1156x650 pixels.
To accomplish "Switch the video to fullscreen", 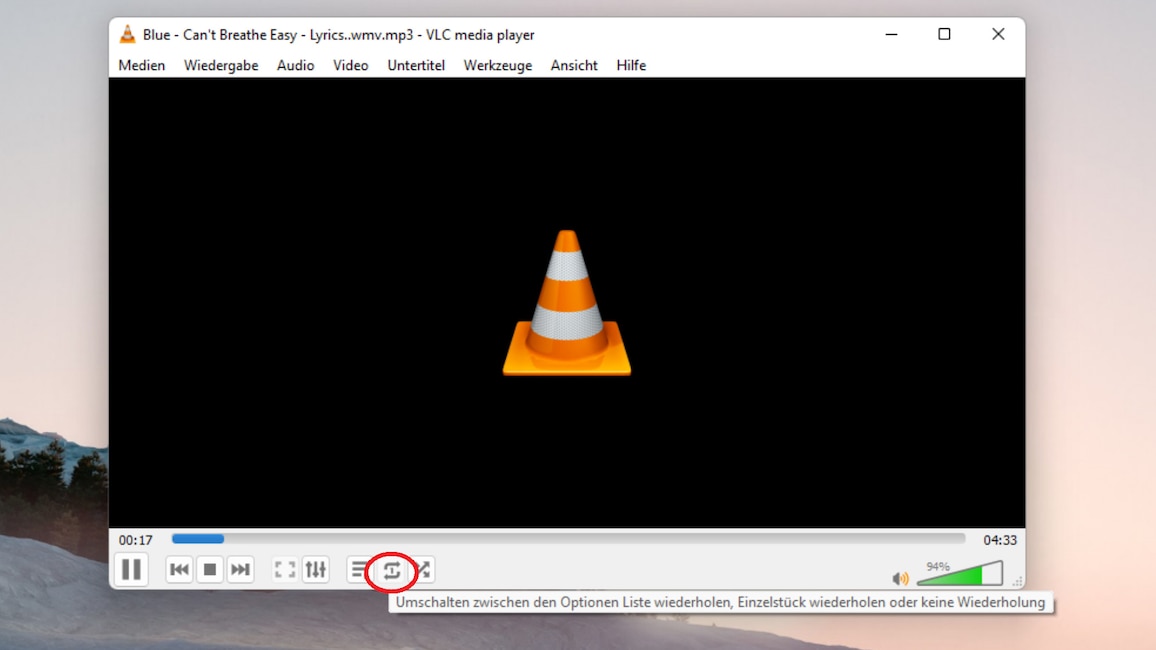I will click(284, 569).
